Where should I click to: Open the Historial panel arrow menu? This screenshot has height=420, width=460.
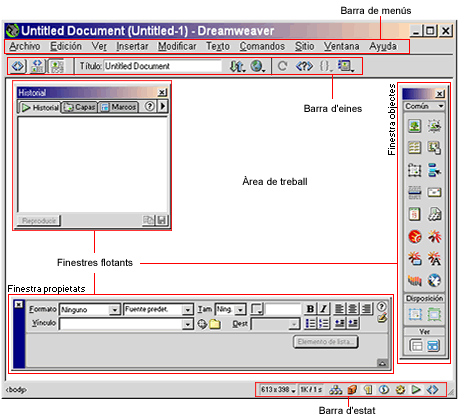point(163,106)
